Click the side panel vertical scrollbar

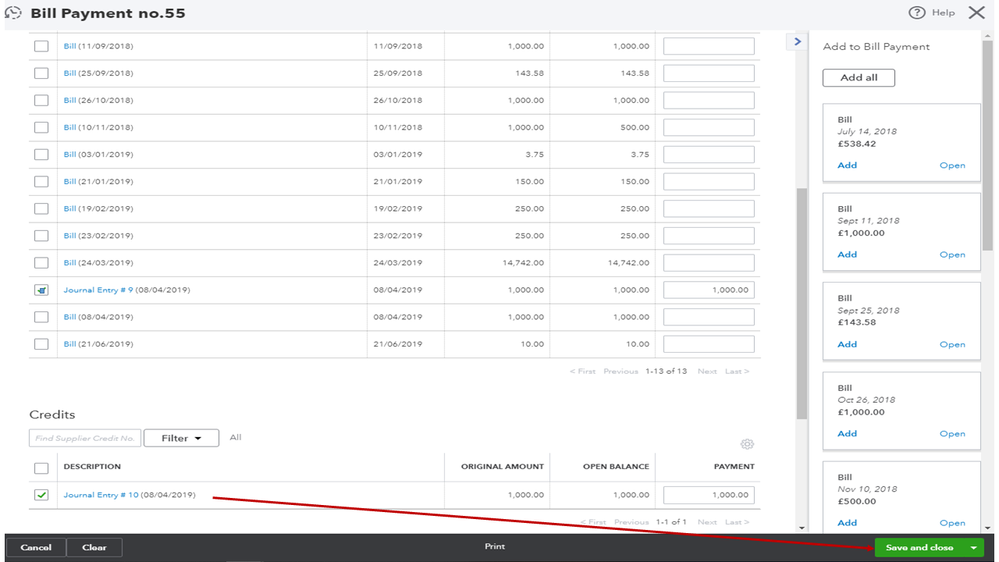[988, 145]
